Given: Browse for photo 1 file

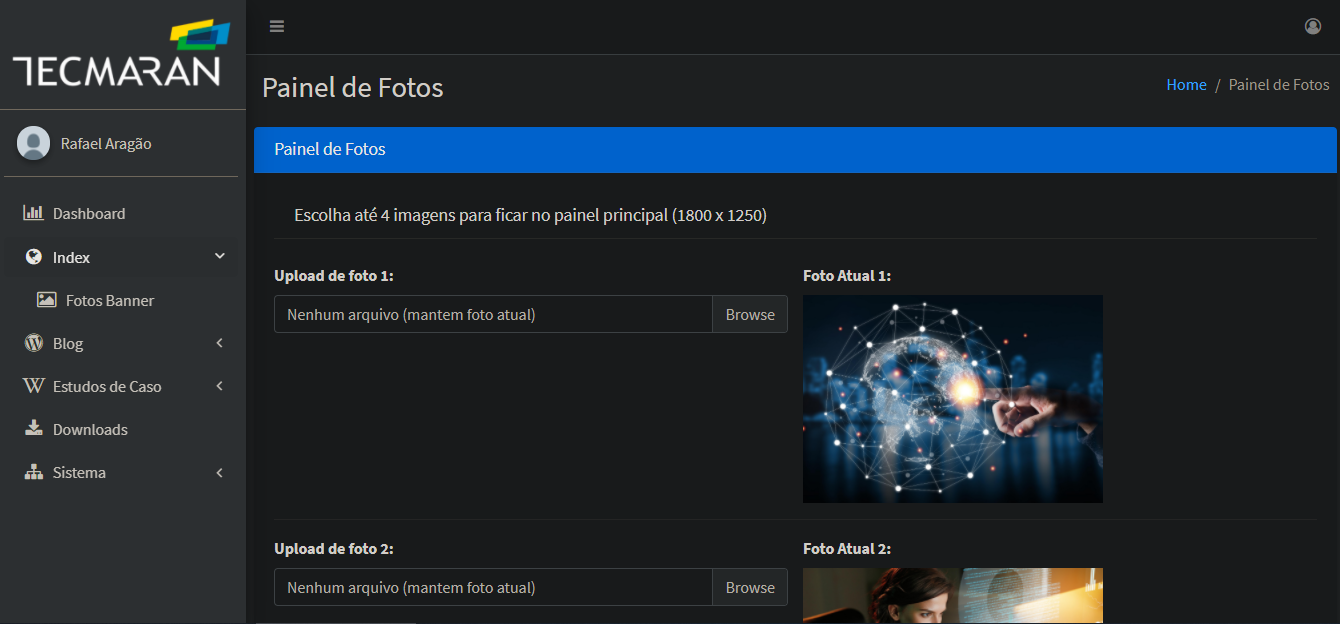Looking at the screenshot, I should (x=750, y=314).
